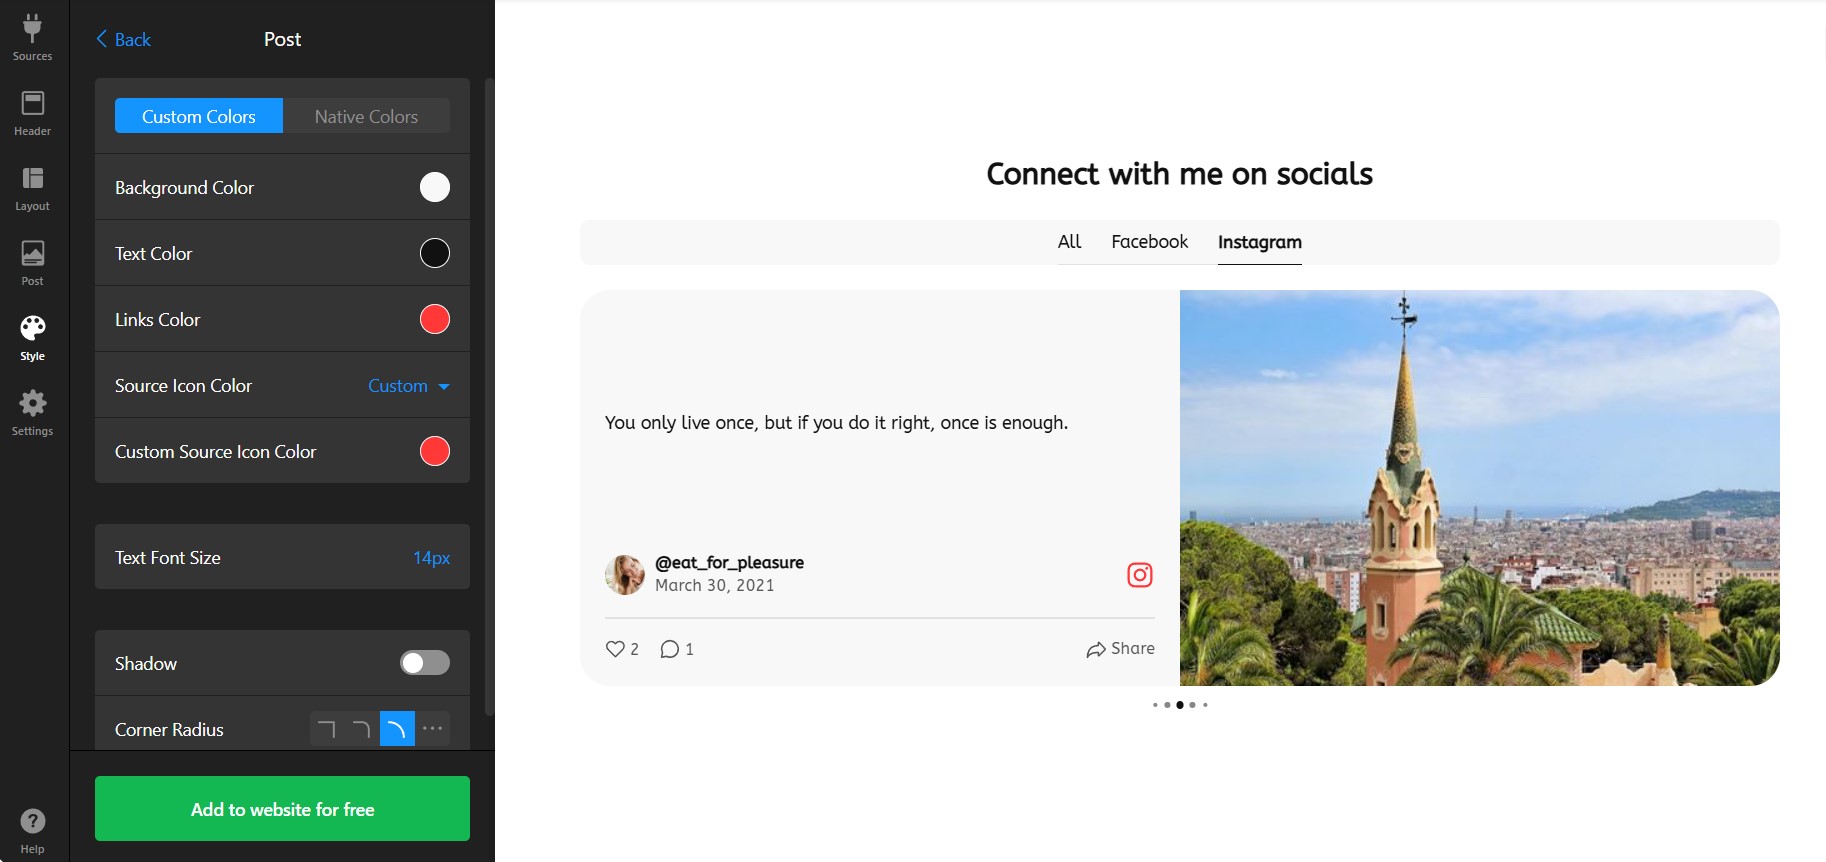Click the post caption quote text

click(836, 423)
